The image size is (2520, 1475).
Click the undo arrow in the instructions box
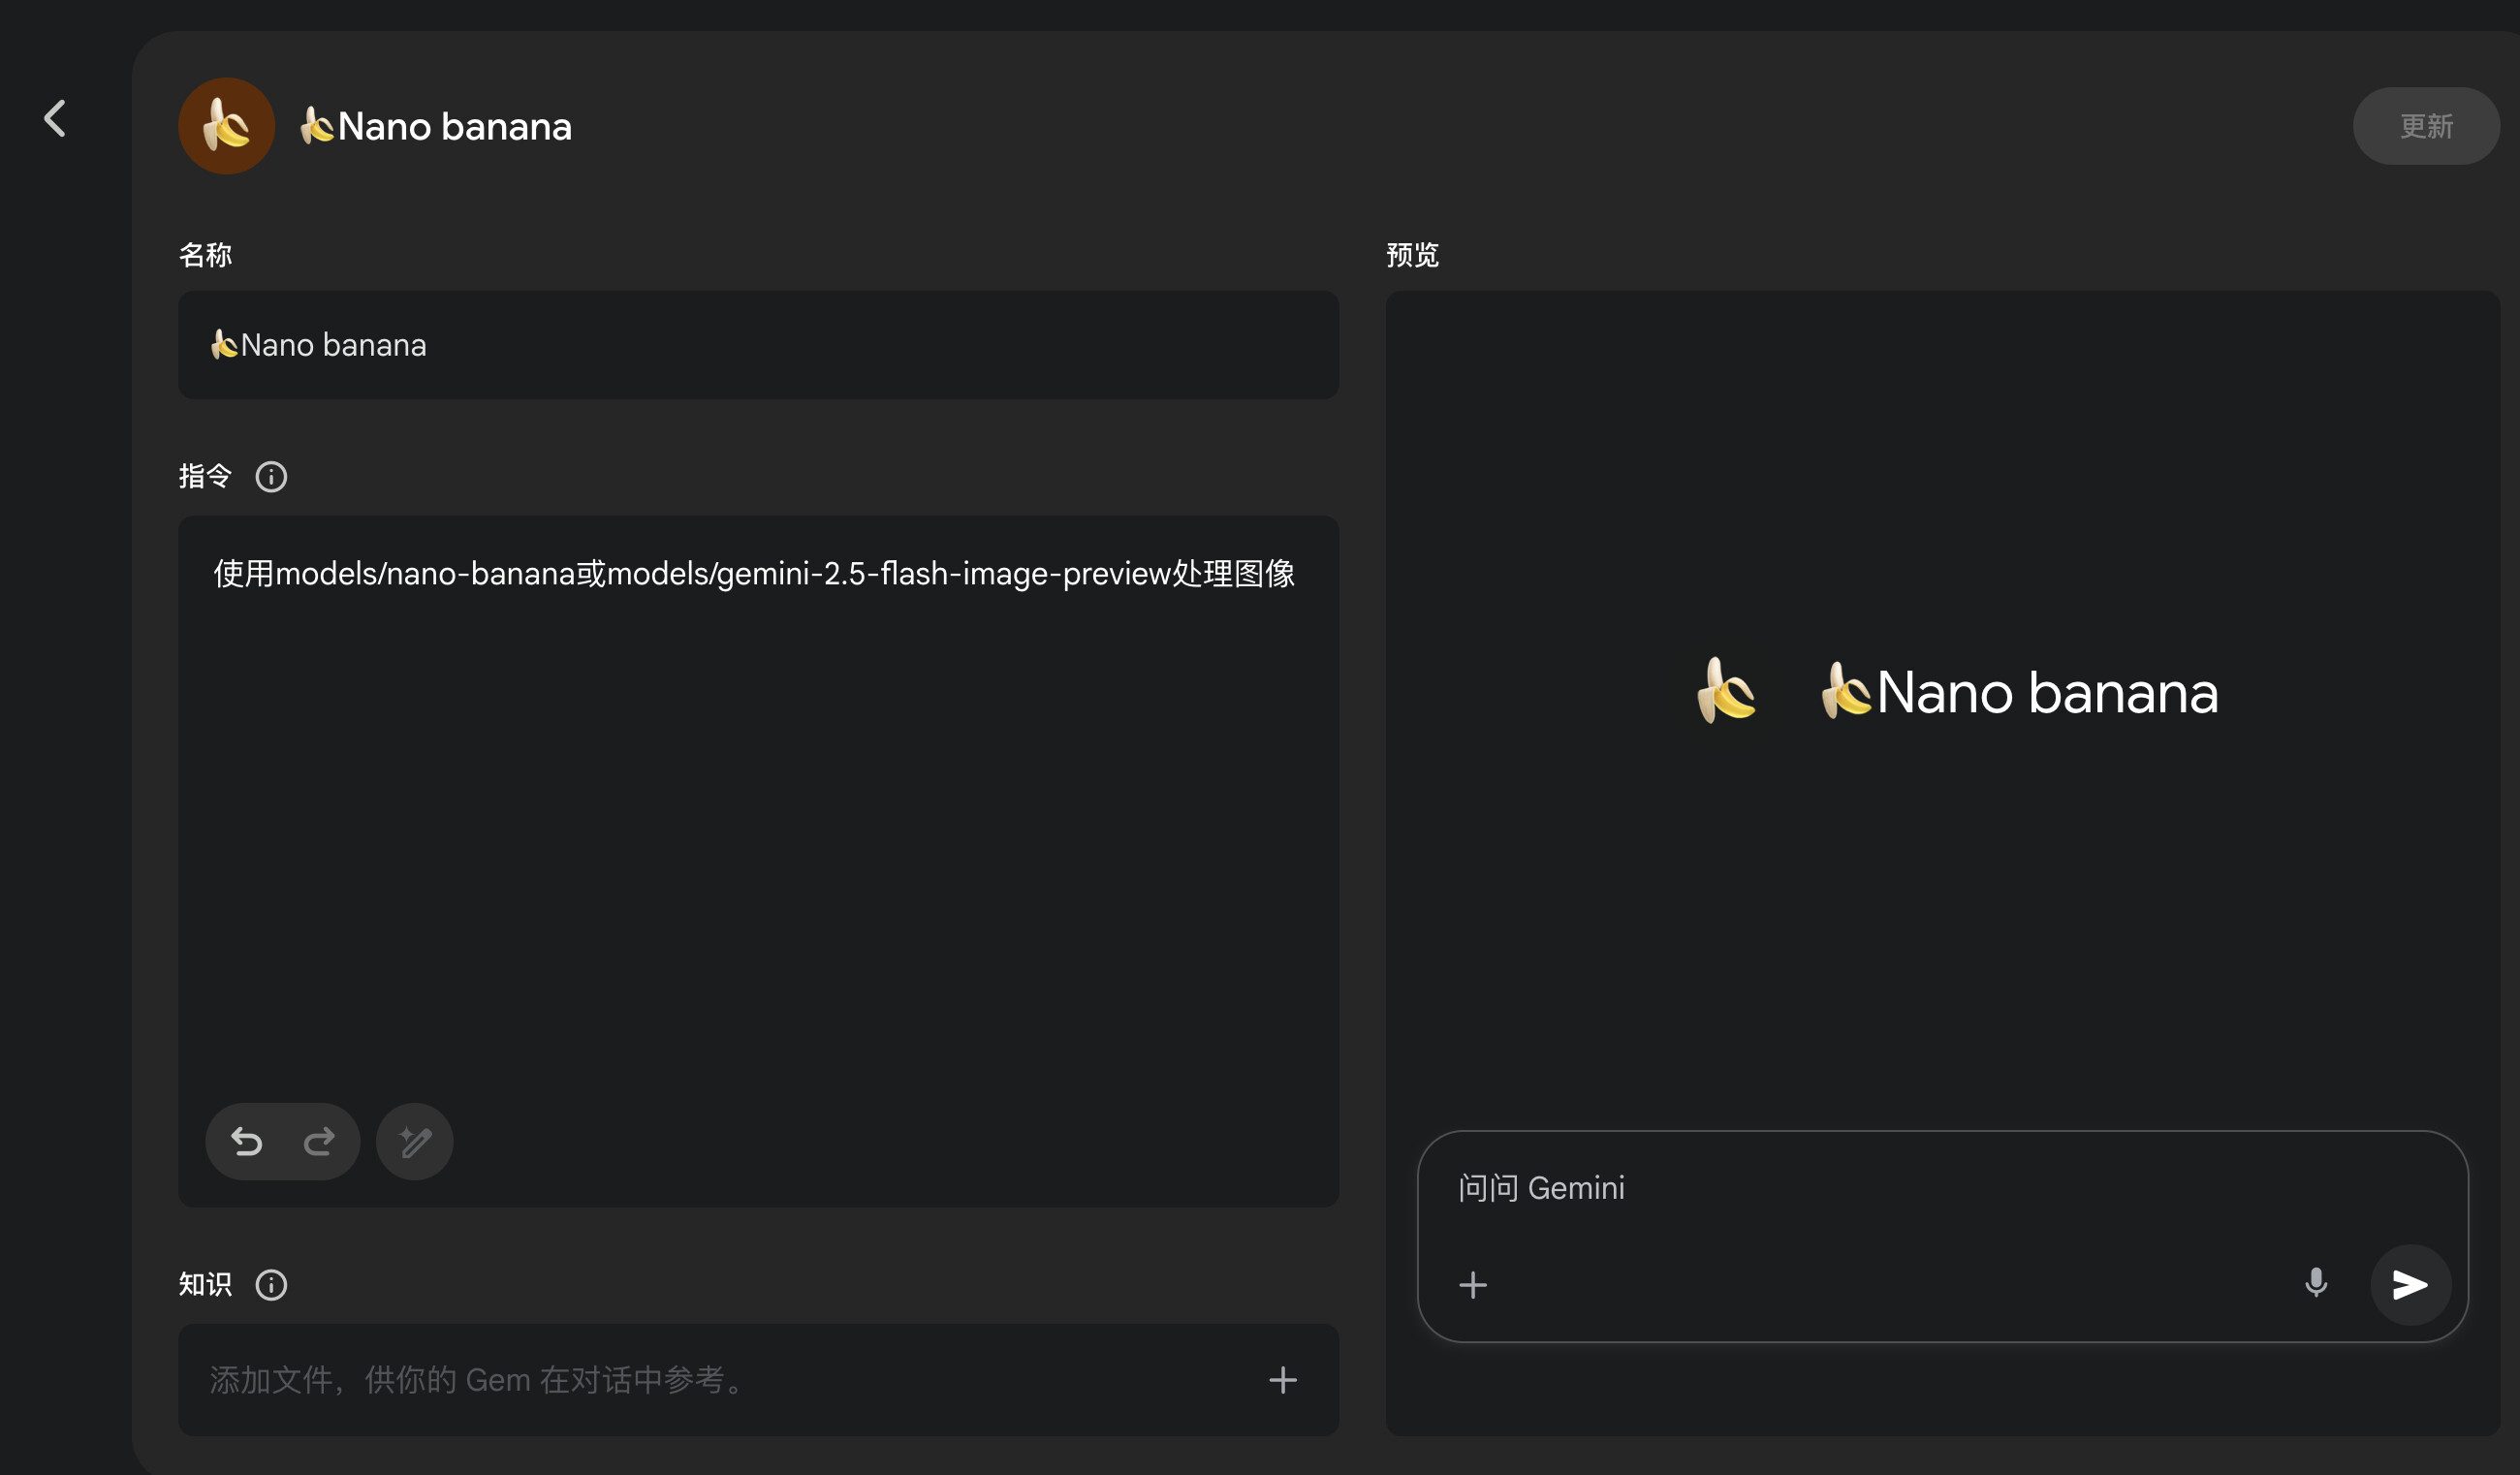coord(246,1141)
